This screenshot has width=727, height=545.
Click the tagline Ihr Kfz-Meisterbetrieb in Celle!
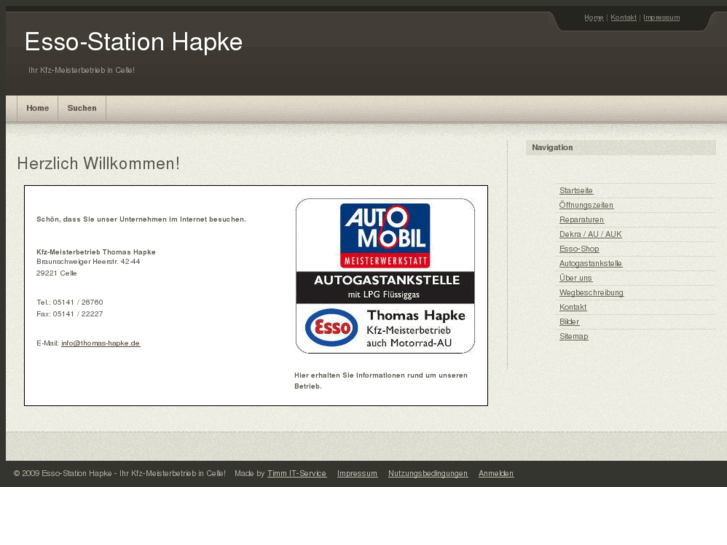(x=82, y=70)
